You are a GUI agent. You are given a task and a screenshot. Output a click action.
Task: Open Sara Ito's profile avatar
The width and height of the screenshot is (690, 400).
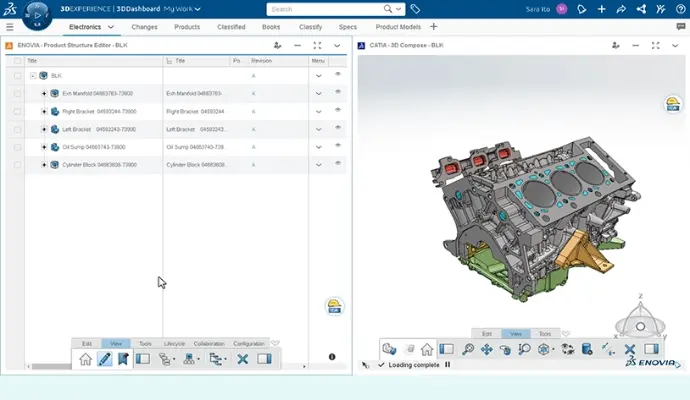click(562, 9)
